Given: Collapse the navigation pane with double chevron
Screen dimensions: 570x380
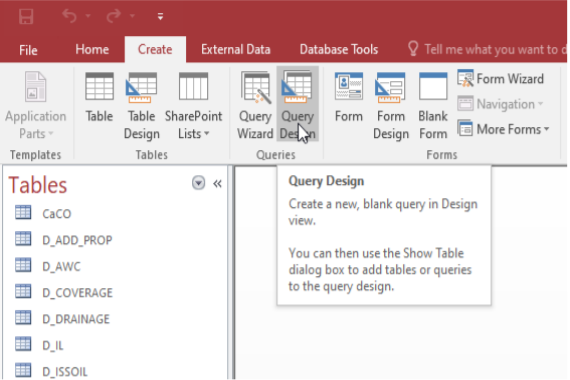Looking at the screenshot, I should point(217,184).
